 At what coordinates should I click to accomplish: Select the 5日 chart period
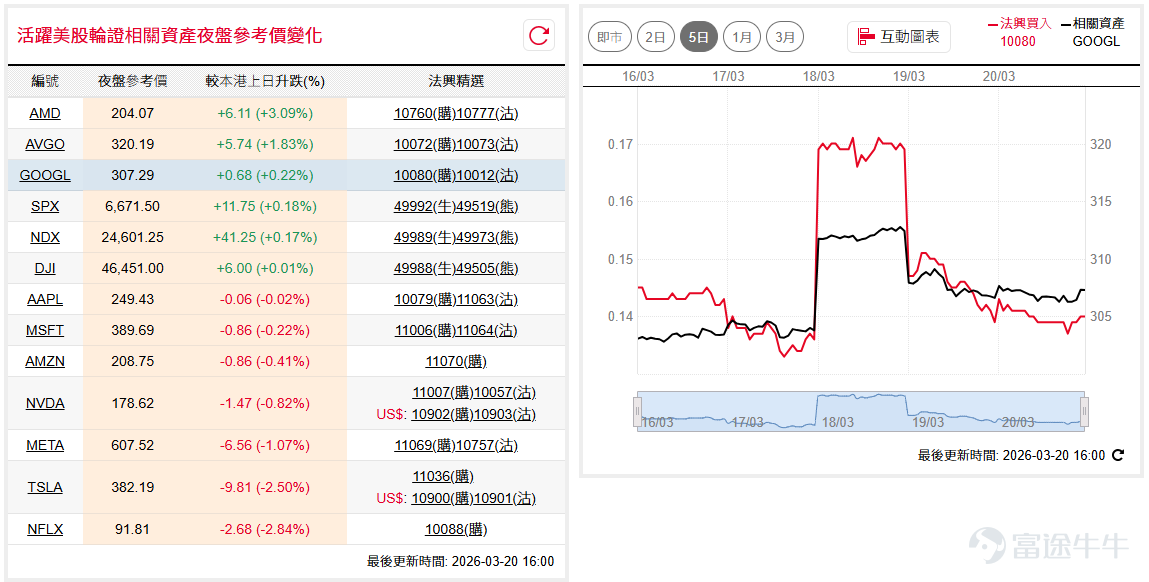click(x=698, y=37)
